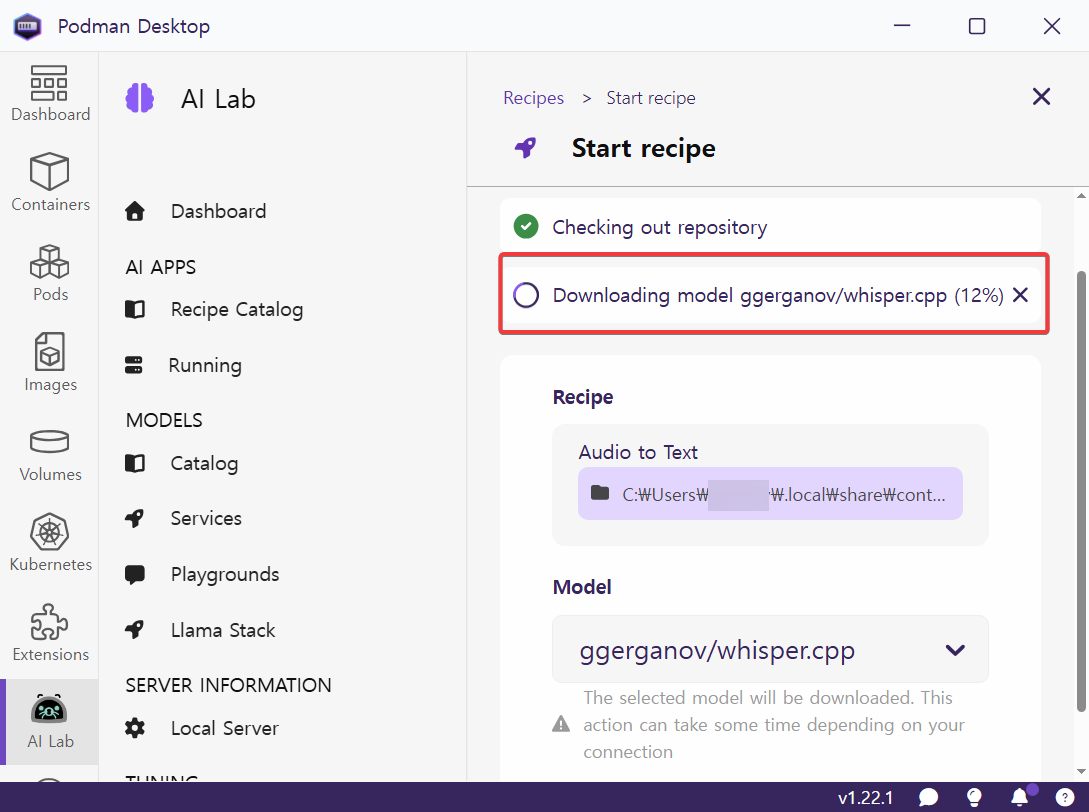Open the Images sidebar icon
This screenshot has height=812, width=1089.
[50, 362]
